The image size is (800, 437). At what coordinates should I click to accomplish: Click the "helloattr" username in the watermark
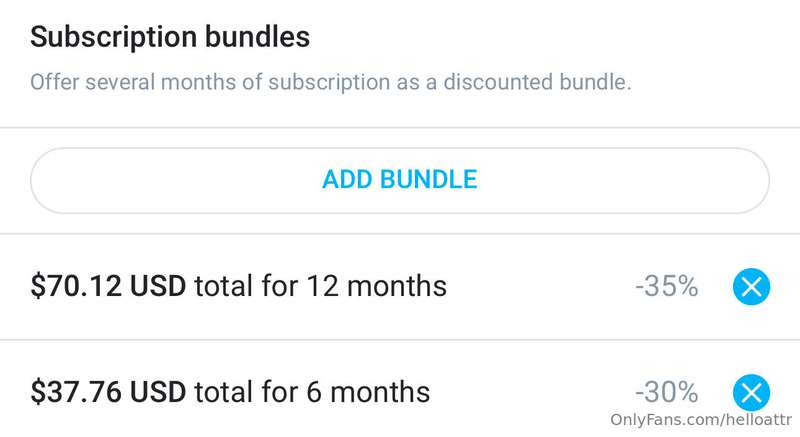[756, 422]
